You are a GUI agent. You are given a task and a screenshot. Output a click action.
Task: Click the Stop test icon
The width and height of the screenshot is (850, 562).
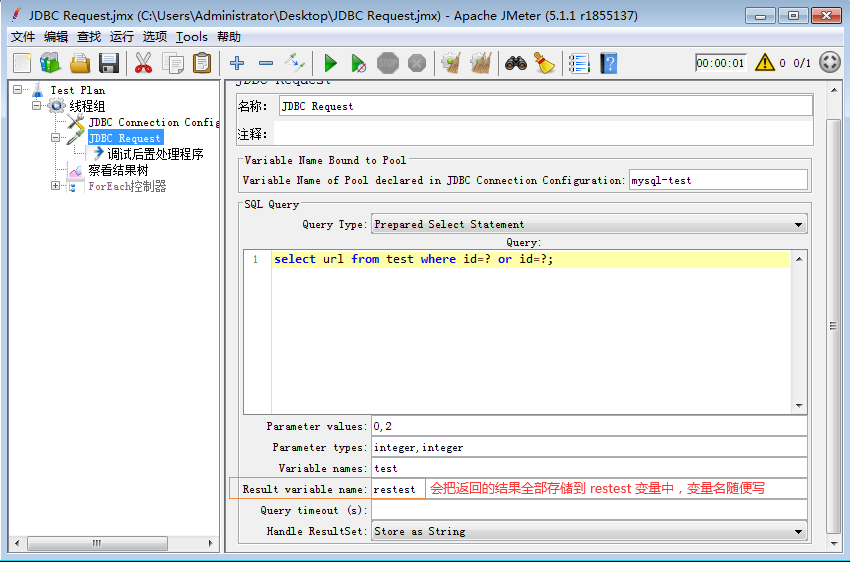[x=388, y=63]
